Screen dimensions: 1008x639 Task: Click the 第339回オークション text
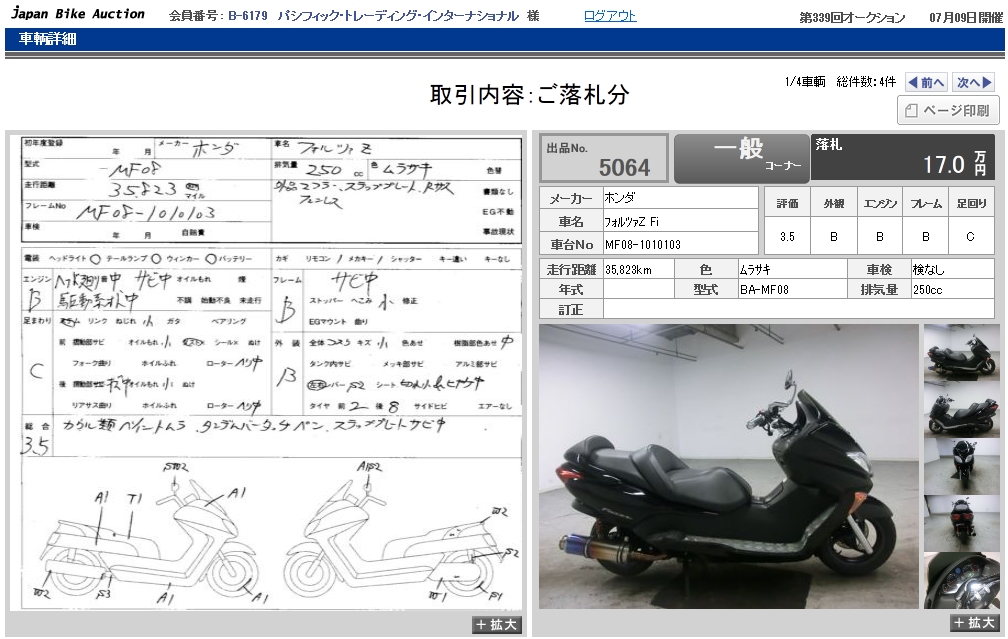pyautogui.click(x=852, y=18)
